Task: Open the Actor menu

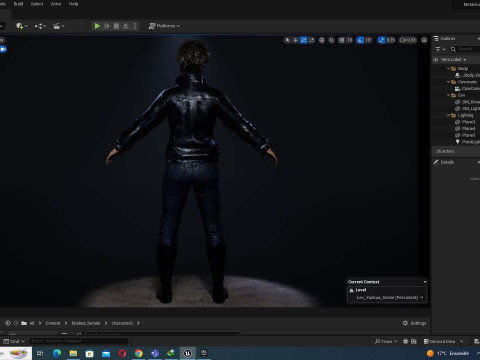Action: 56,4
